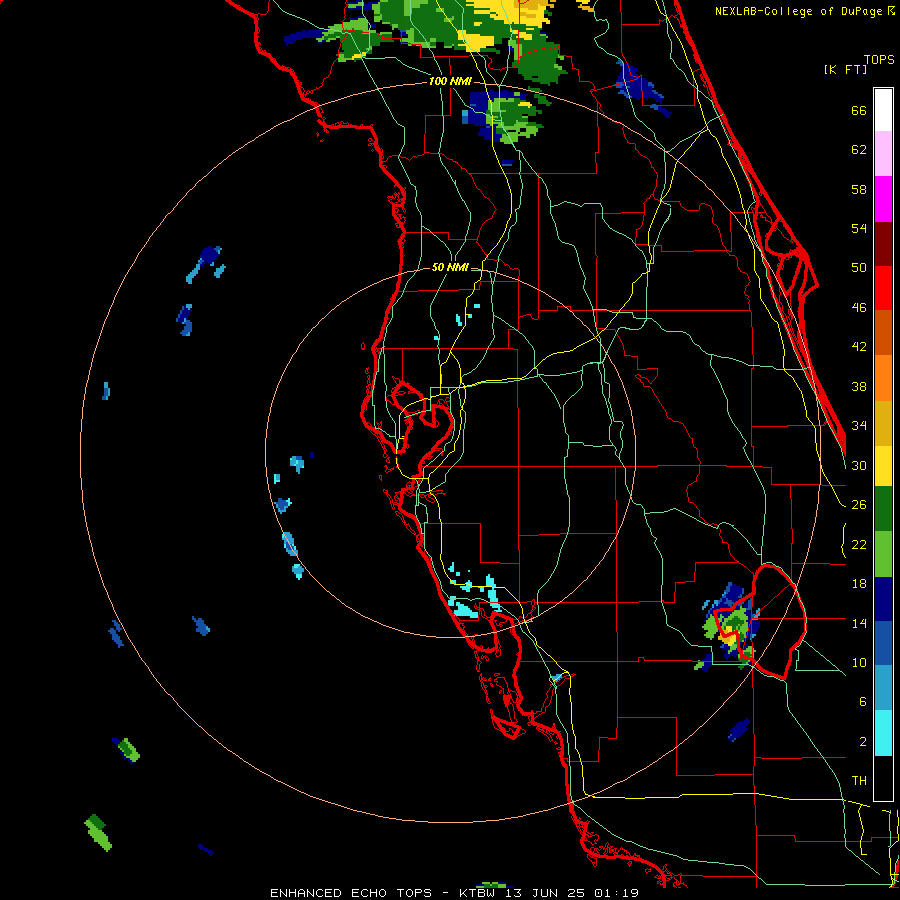Click legend value 6
Screen dimensions: 900x900
click(862, 702)
